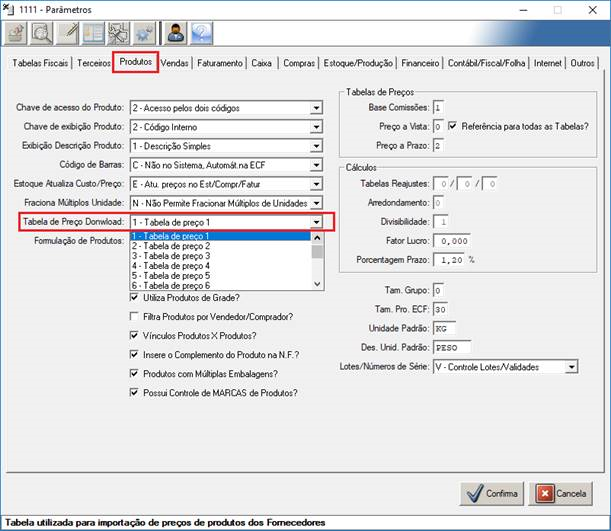Click the Arredondamento field
The height and width of the screenshot is (531, 611).
(438, 203)
